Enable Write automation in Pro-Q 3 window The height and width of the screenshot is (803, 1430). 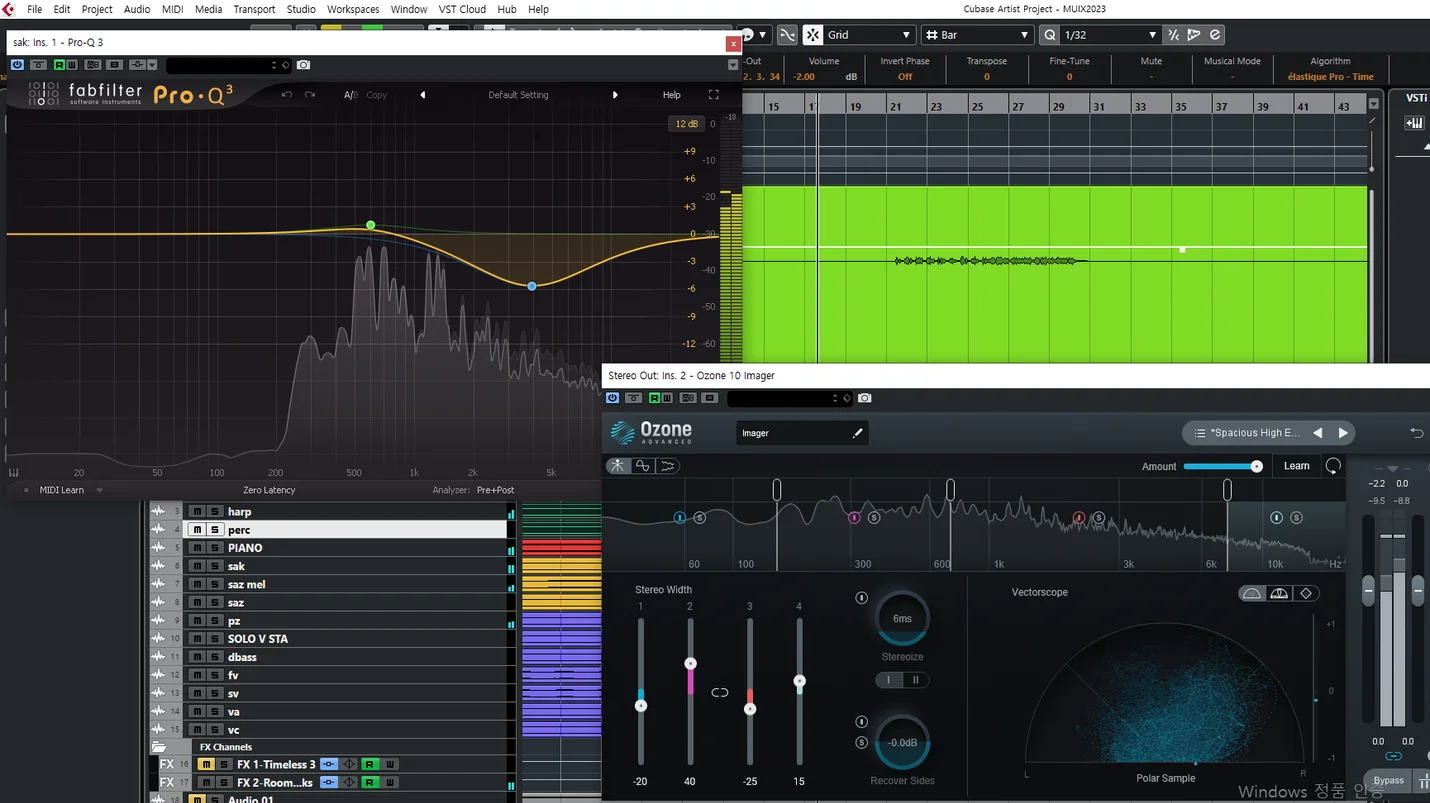pyautogui.click(x=72, y=65)
